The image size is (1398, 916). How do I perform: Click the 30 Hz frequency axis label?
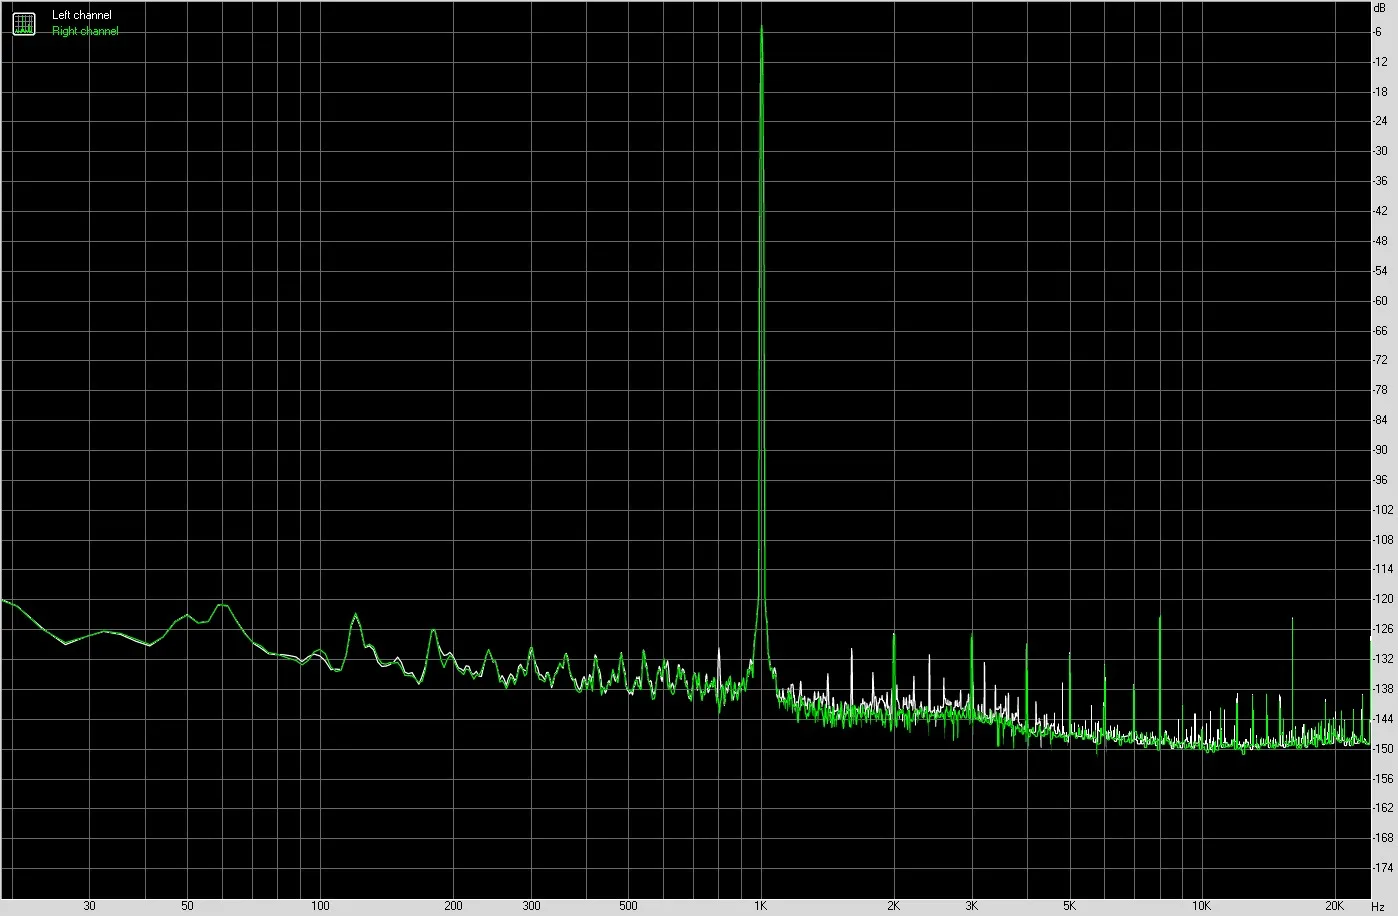[x=89, y=906]
